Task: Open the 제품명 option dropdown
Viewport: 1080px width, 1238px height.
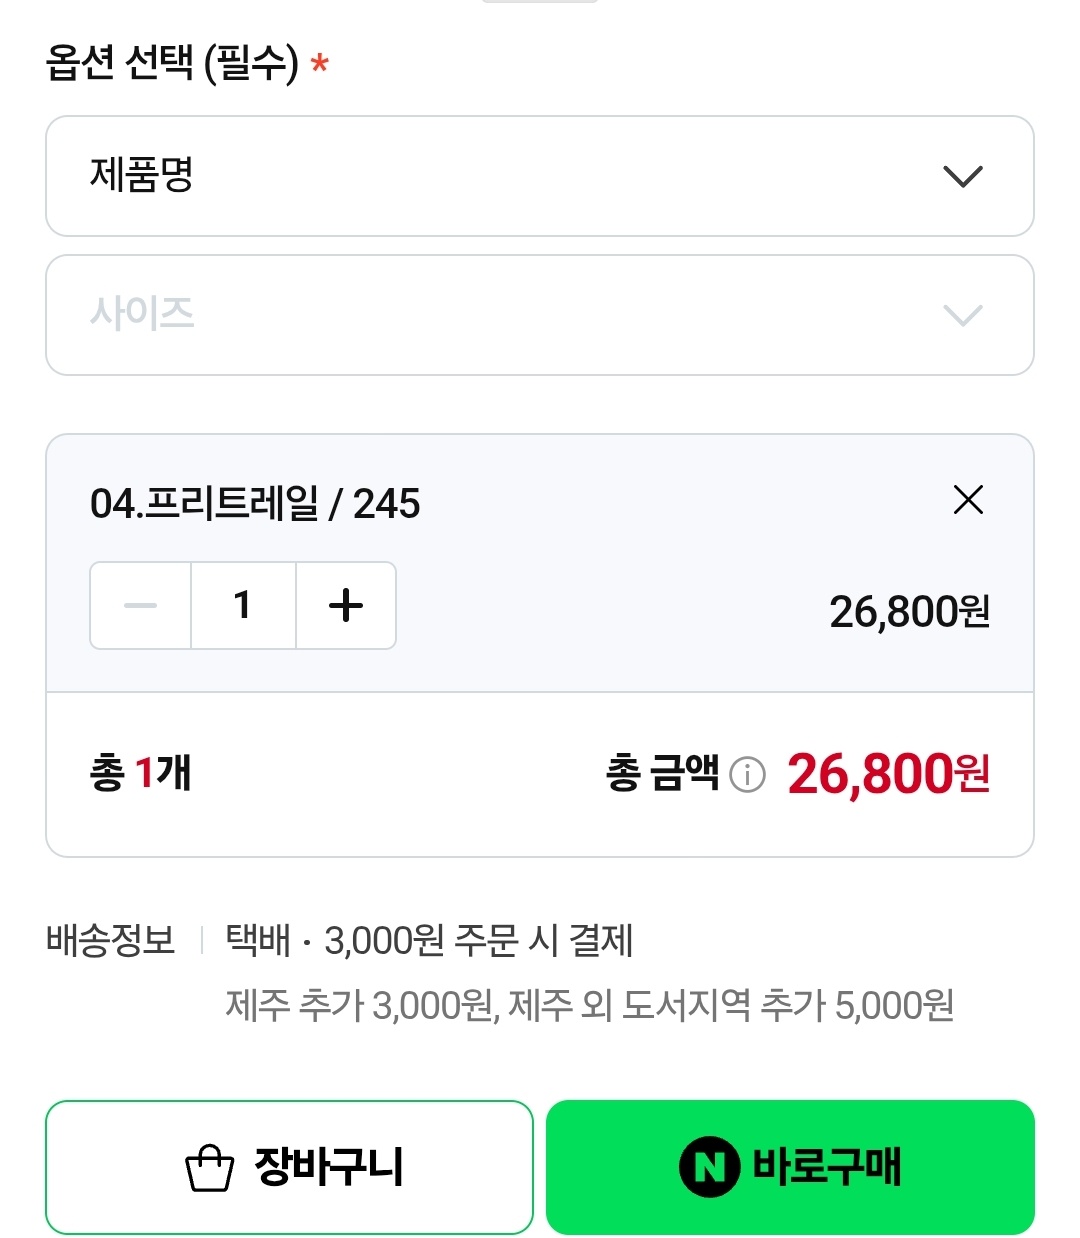Action: pos(540,176)
